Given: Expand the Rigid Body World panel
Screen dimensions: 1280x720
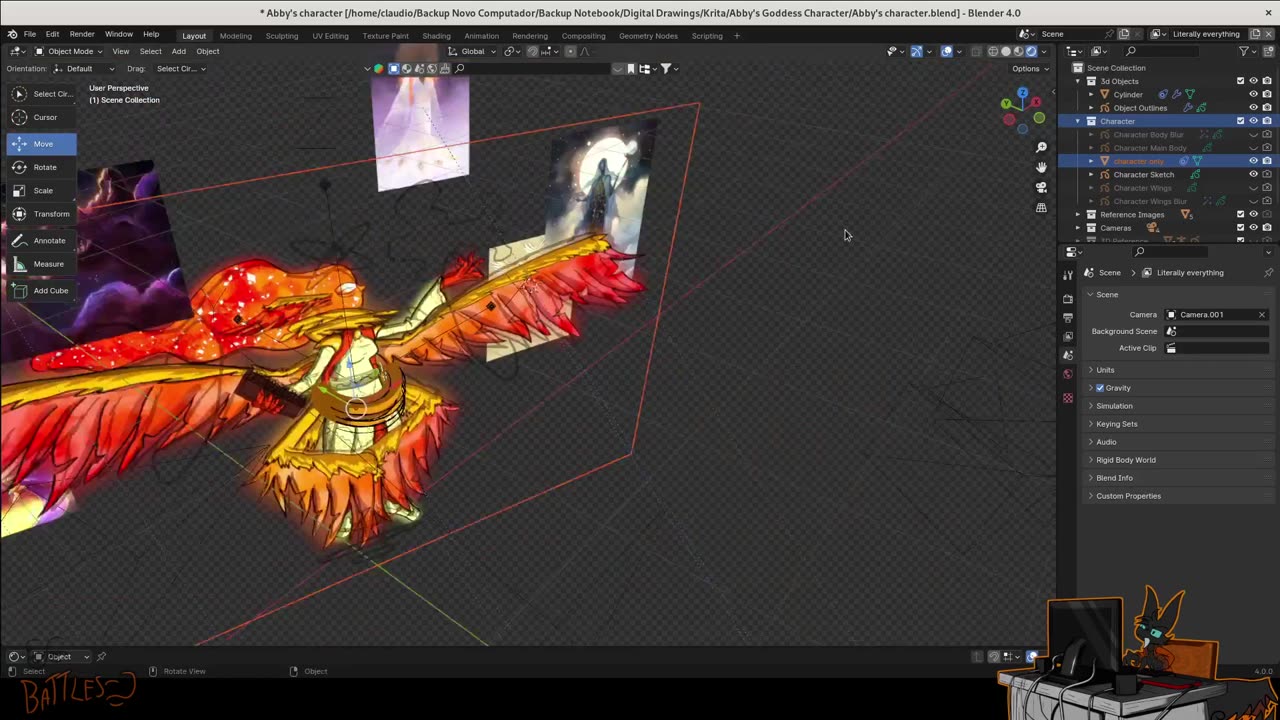Looking at the screenshot, I should coord(1126,460).
